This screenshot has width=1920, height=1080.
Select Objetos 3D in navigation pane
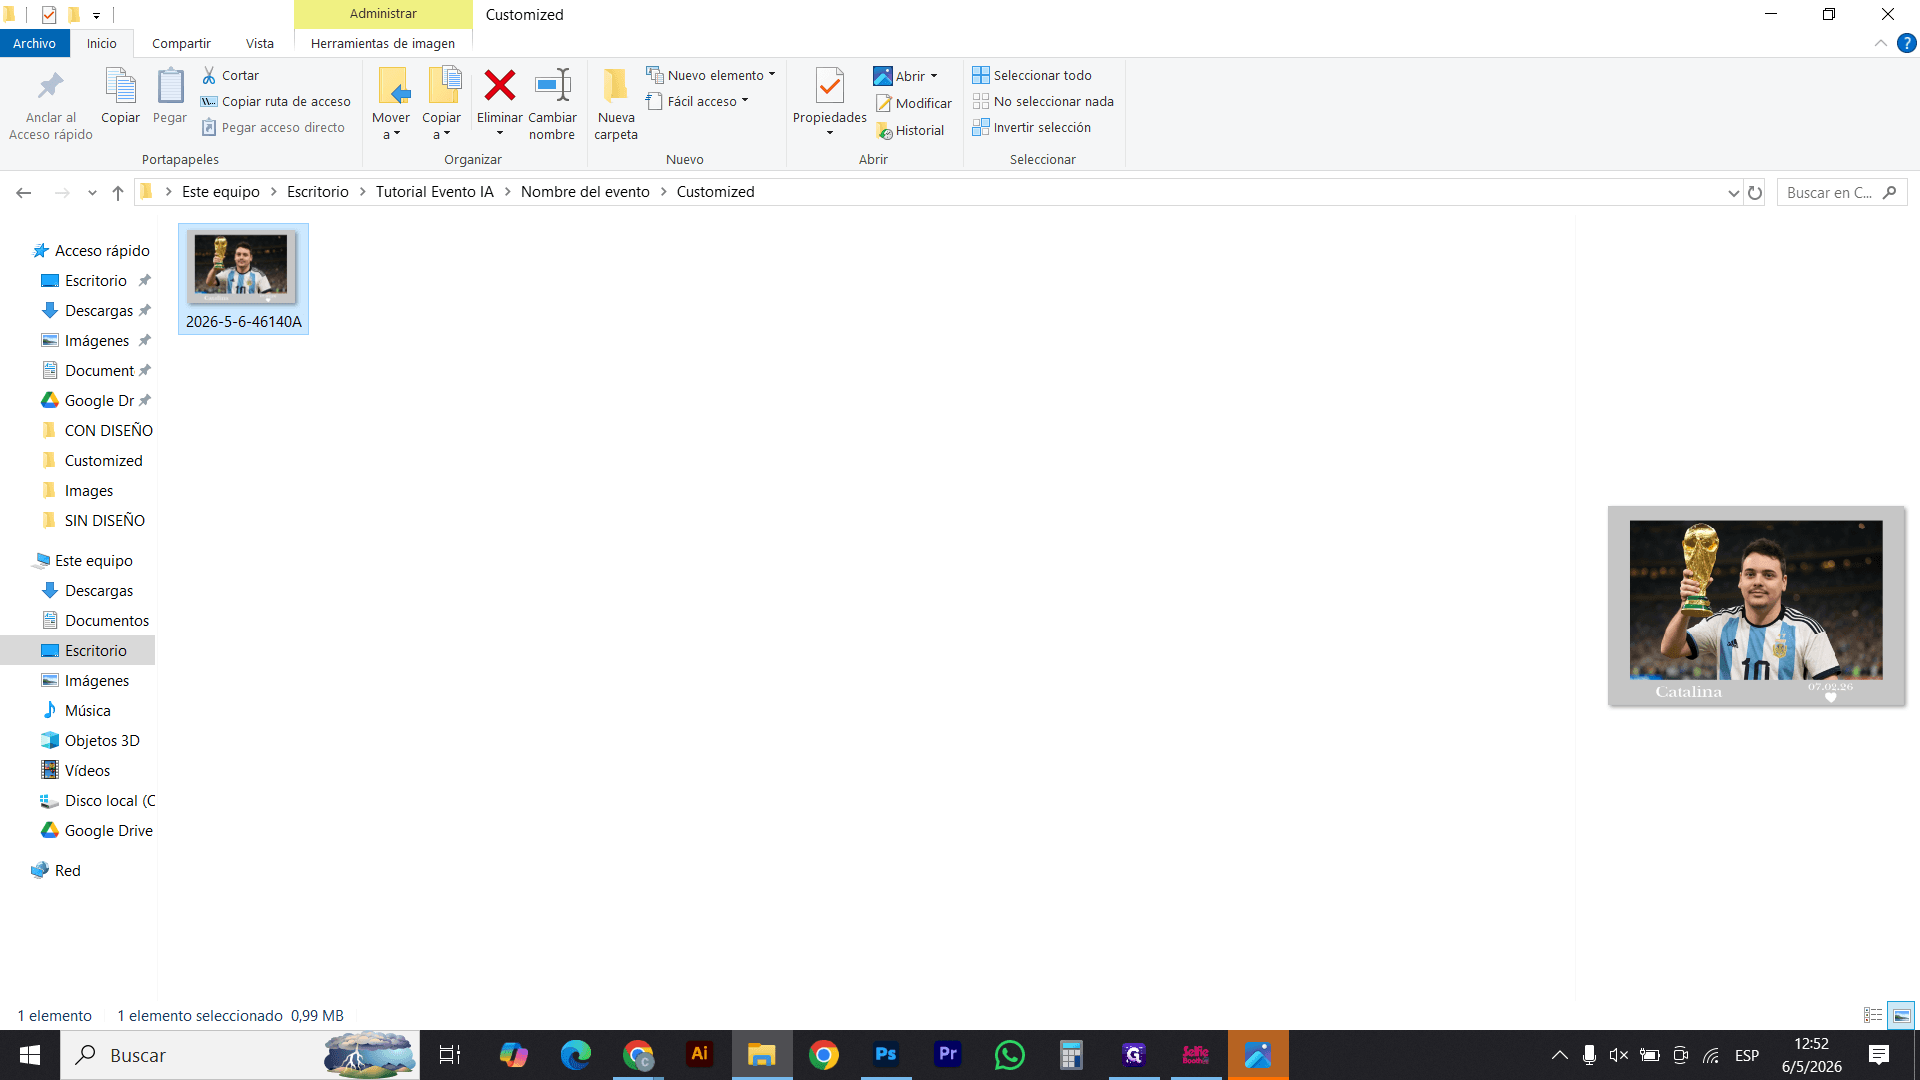click(90, 740)
